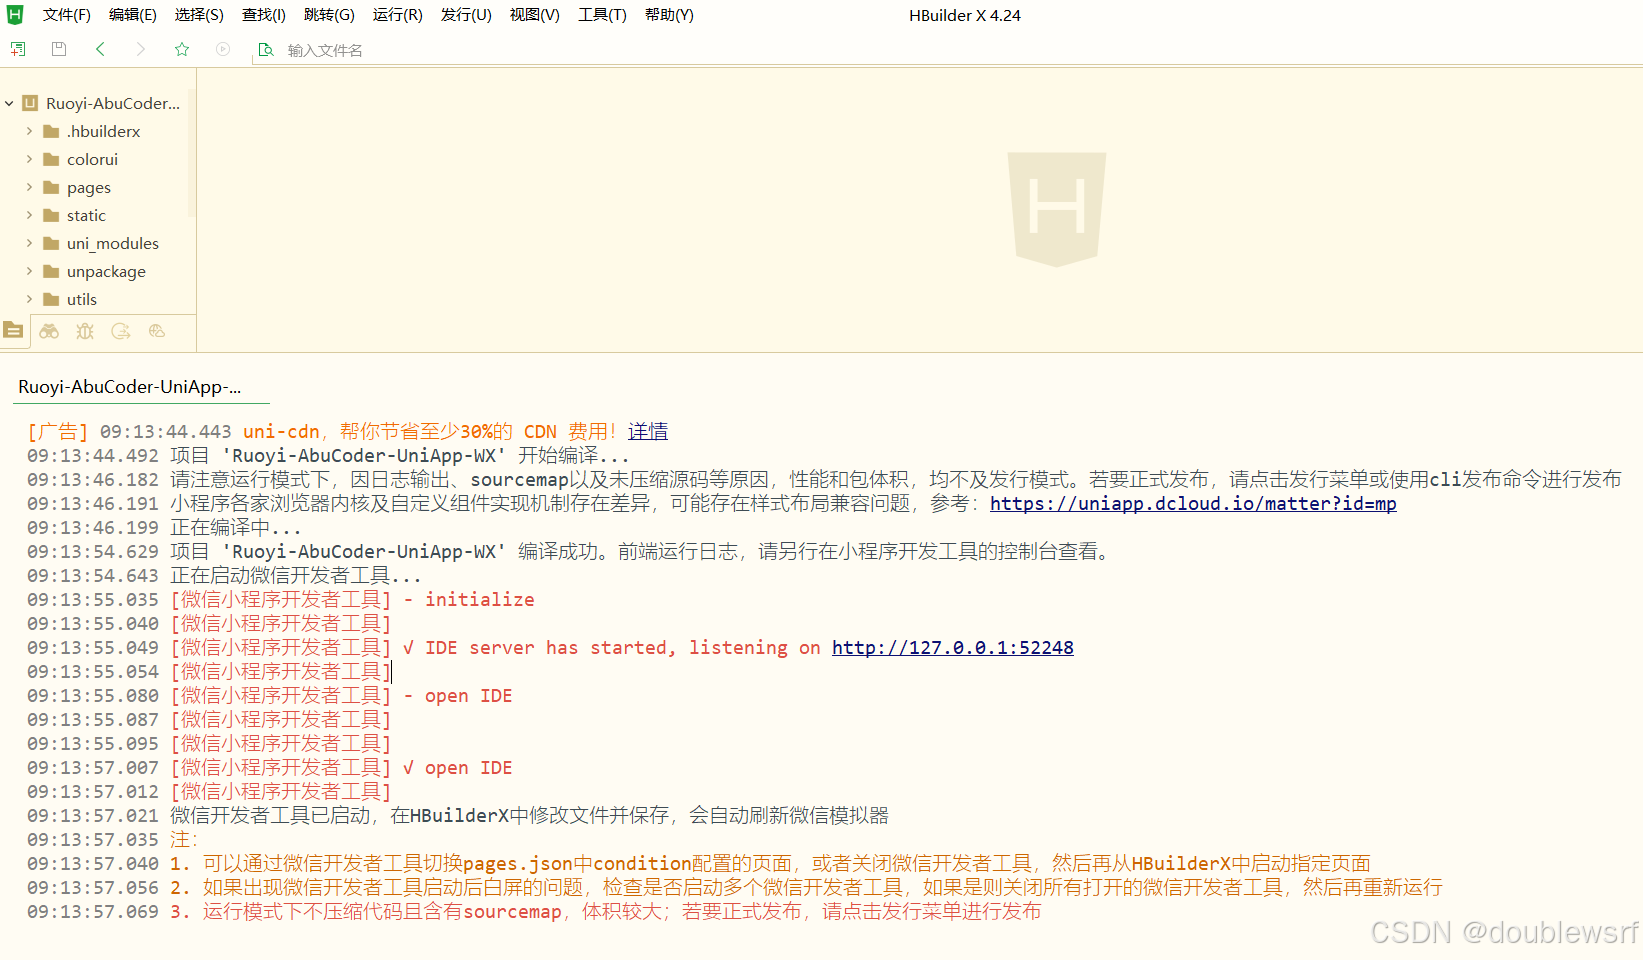This screenshot has width=1643, height=960.
Task: Open the 选择(S) menu
Action: click(x=199, y=15)
